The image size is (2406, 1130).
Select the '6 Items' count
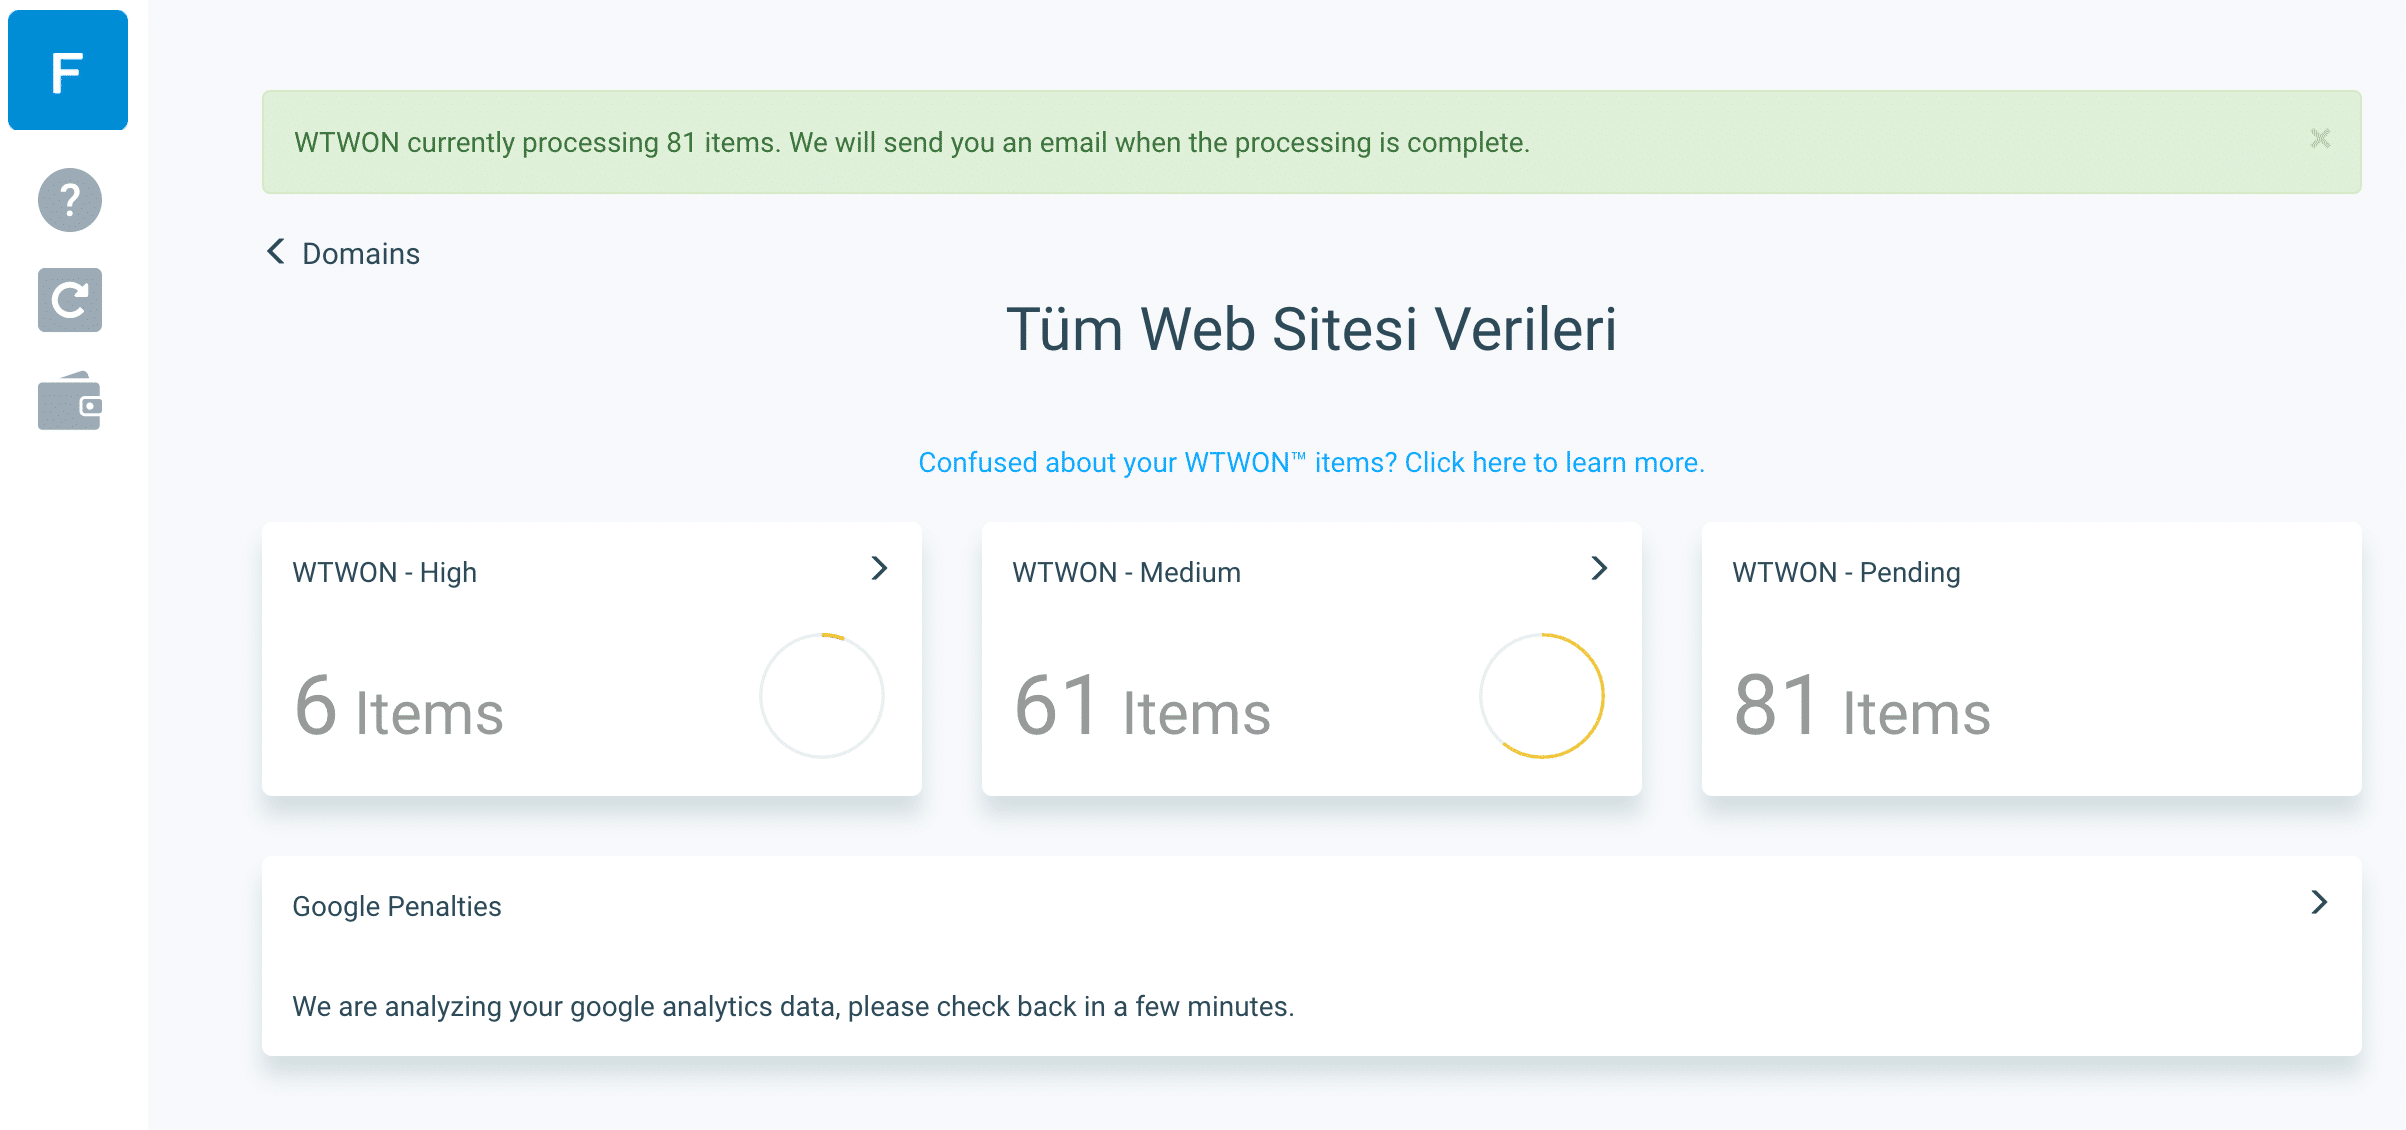399,707
